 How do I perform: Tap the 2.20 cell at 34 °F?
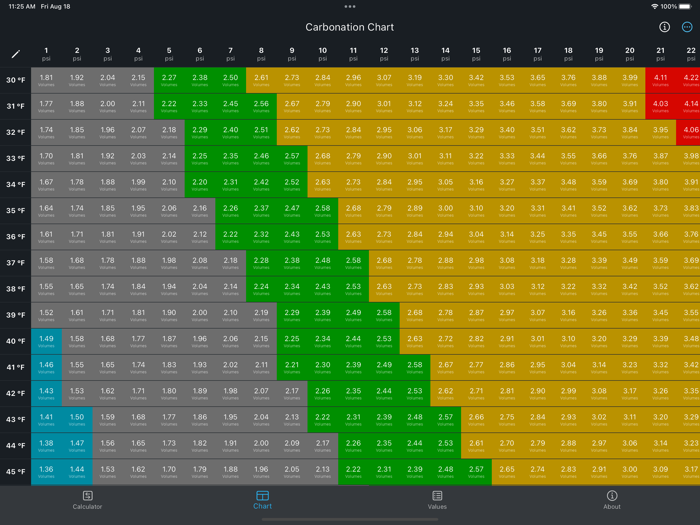pos(200,185)
